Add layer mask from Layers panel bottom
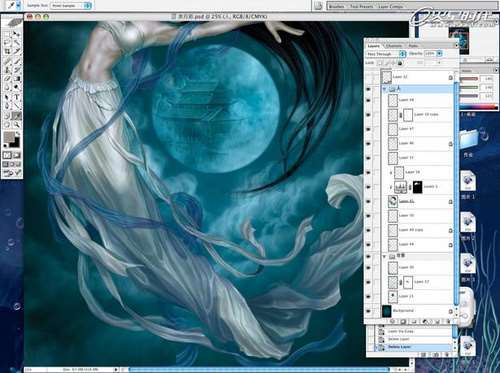500x373 pixels. (403, 322)
